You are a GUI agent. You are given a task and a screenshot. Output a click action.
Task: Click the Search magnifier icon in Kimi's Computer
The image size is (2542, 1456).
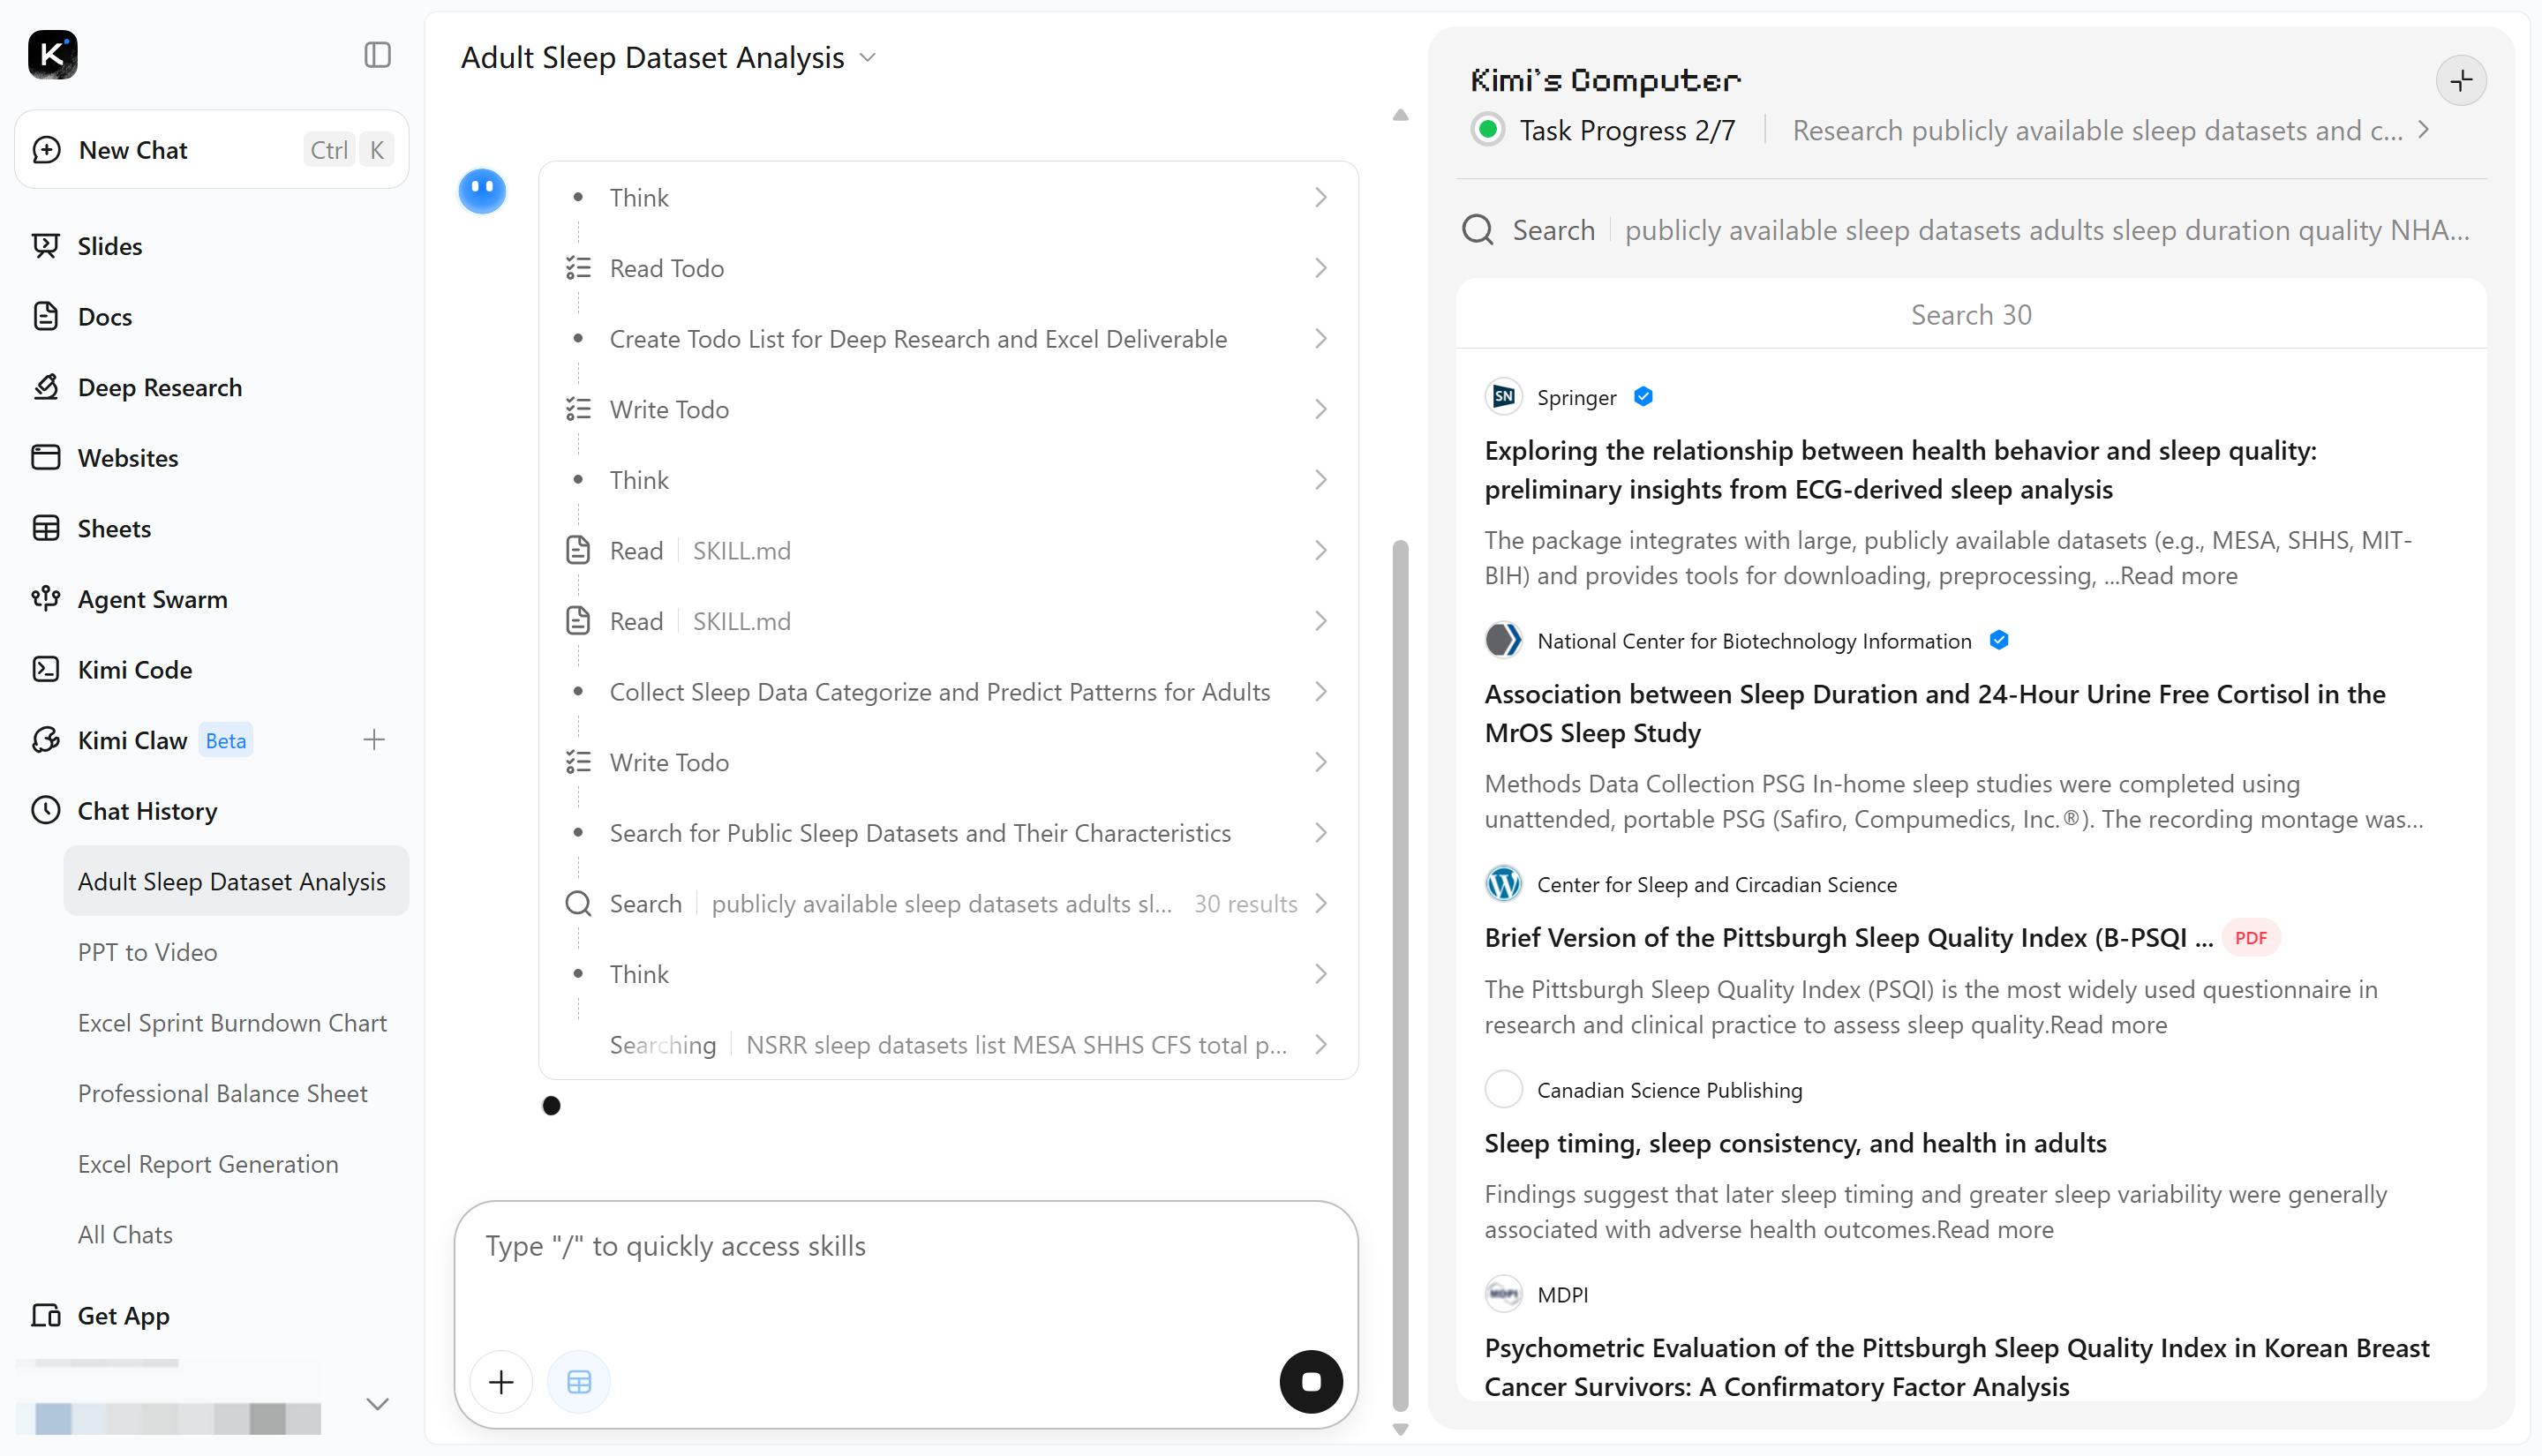(1477, 230)
